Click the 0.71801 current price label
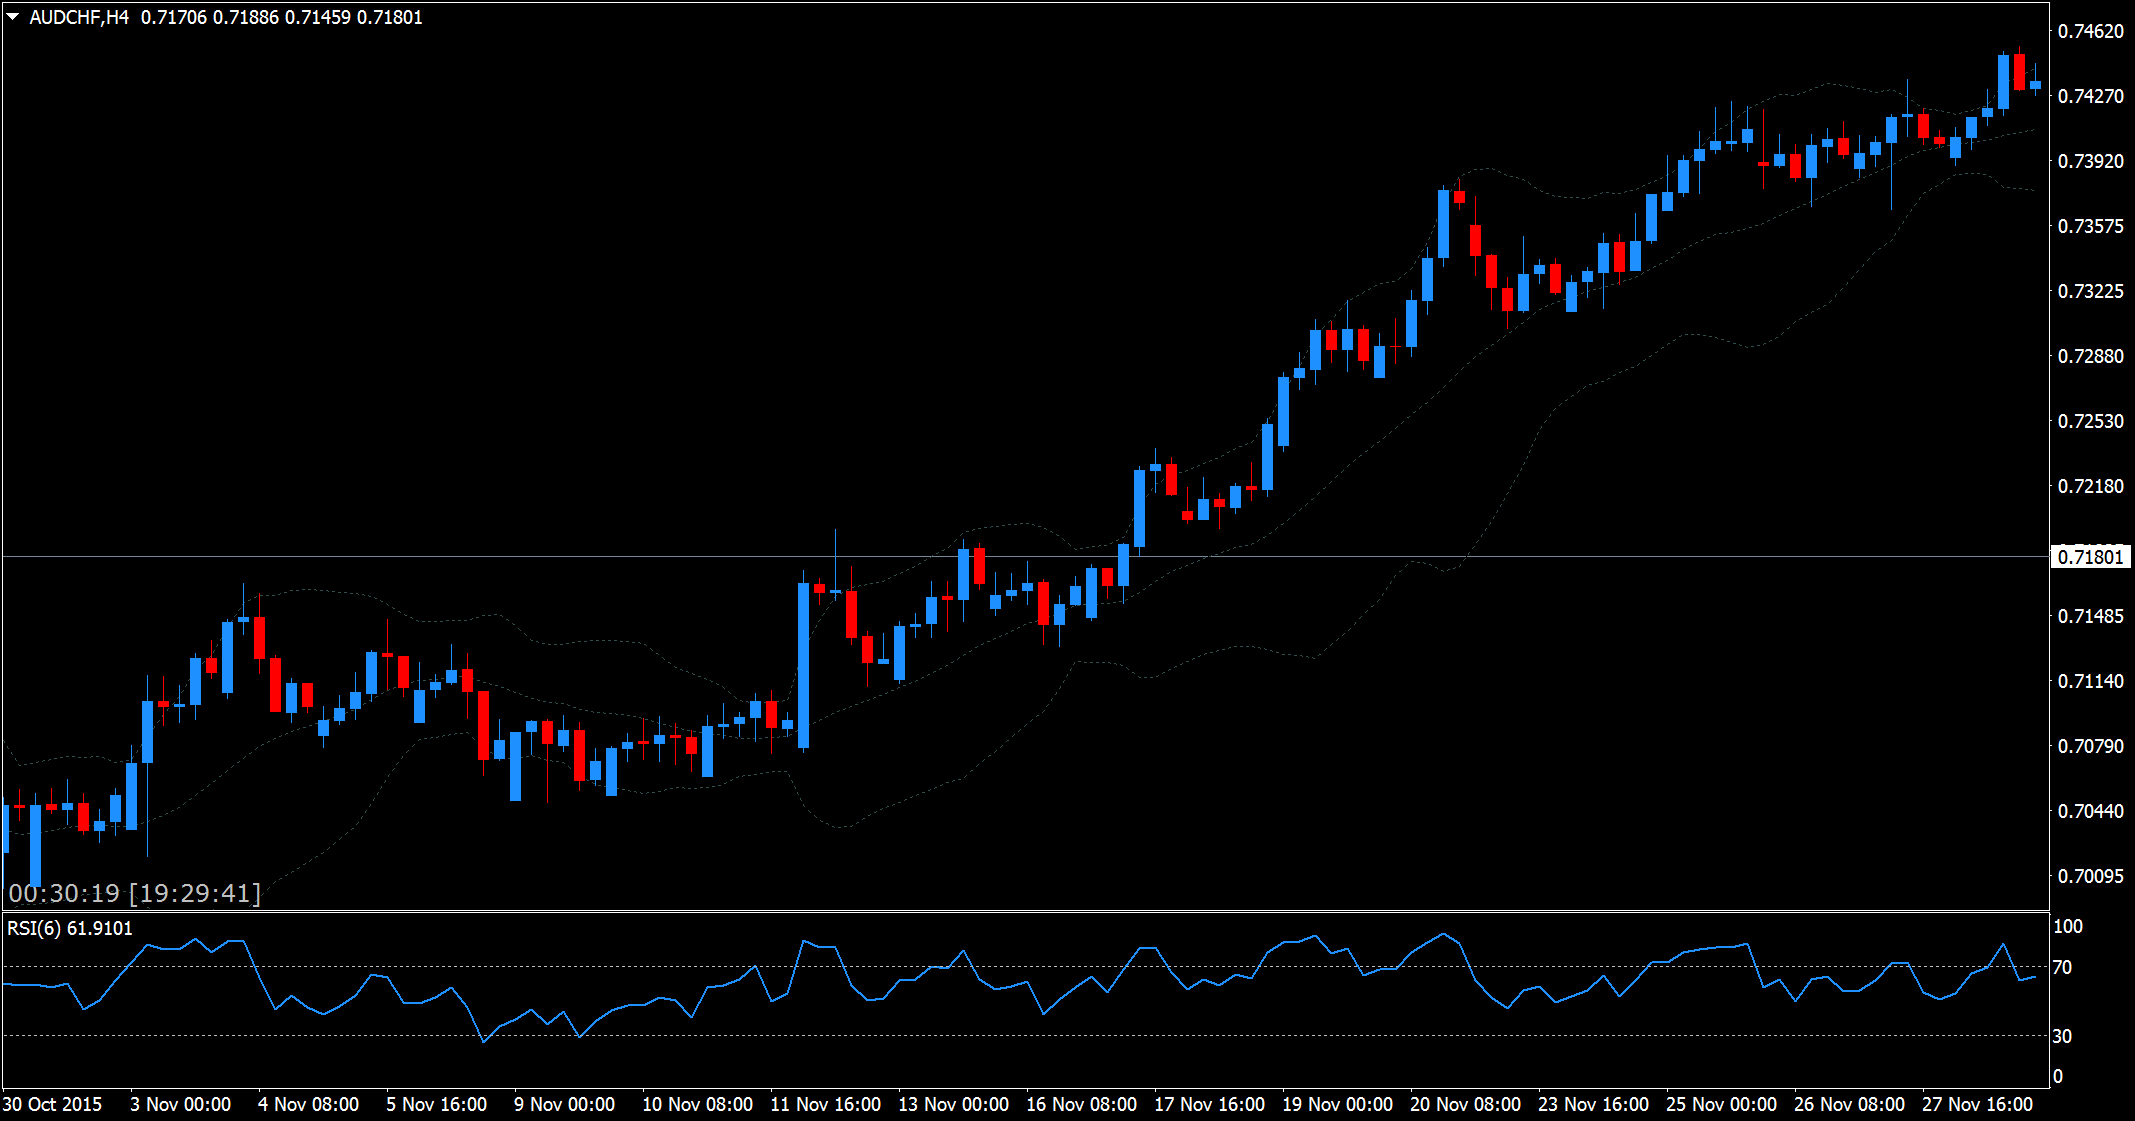Screen dimensions: 2135x1121 [2090, 557]
